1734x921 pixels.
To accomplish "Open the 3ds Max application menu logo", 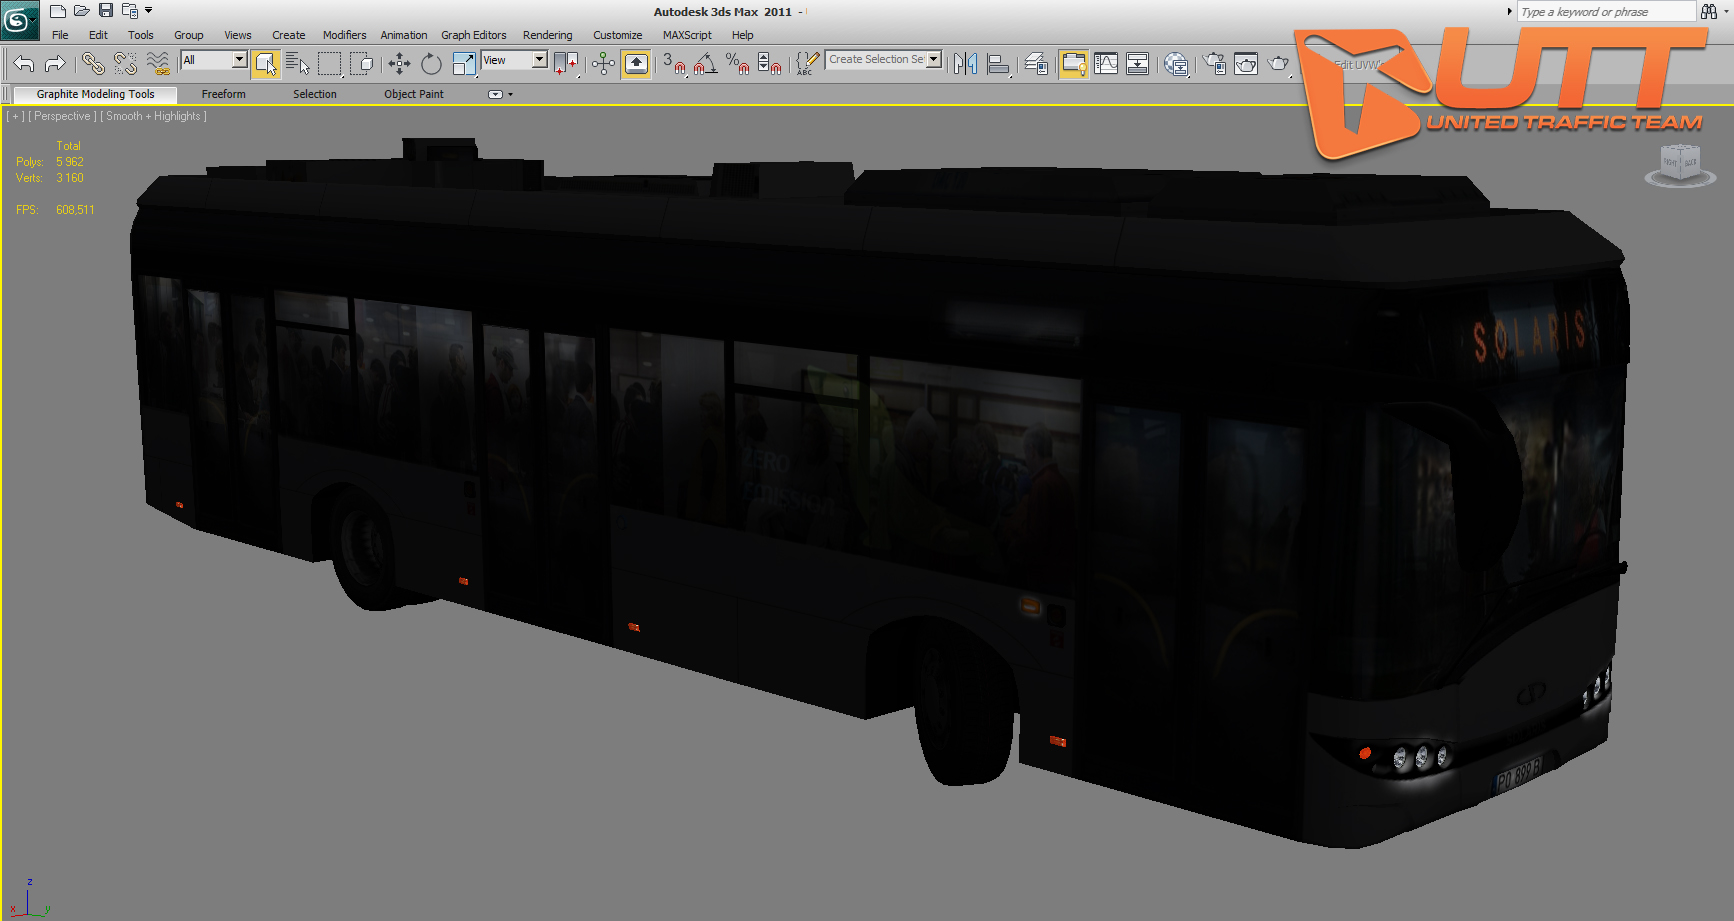I will (x=19, y=19).
